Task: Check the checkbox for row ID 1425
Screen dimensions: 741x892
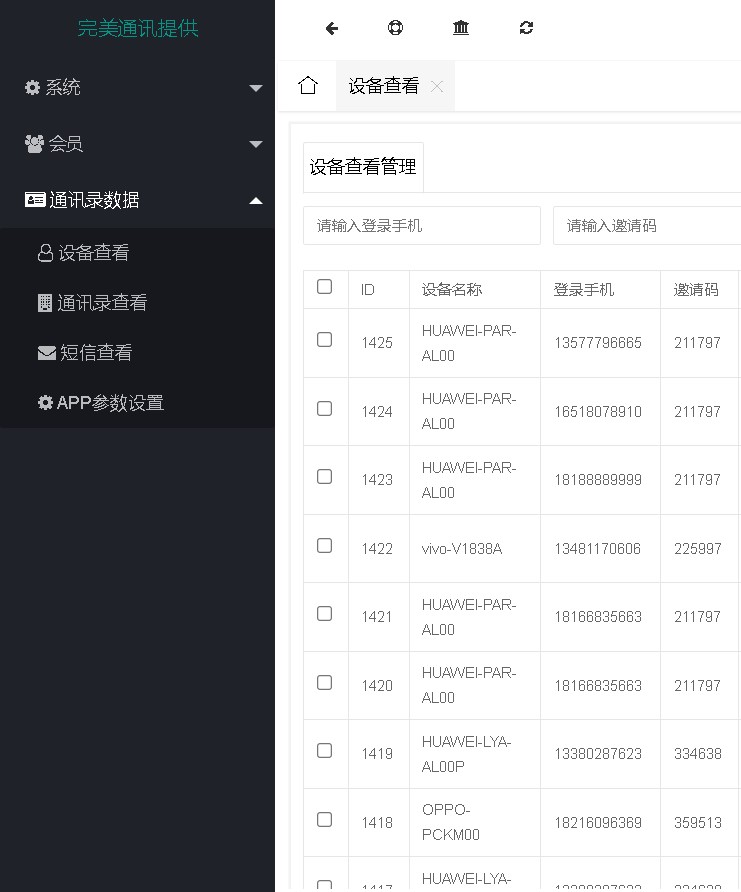Action: [324, 340]
